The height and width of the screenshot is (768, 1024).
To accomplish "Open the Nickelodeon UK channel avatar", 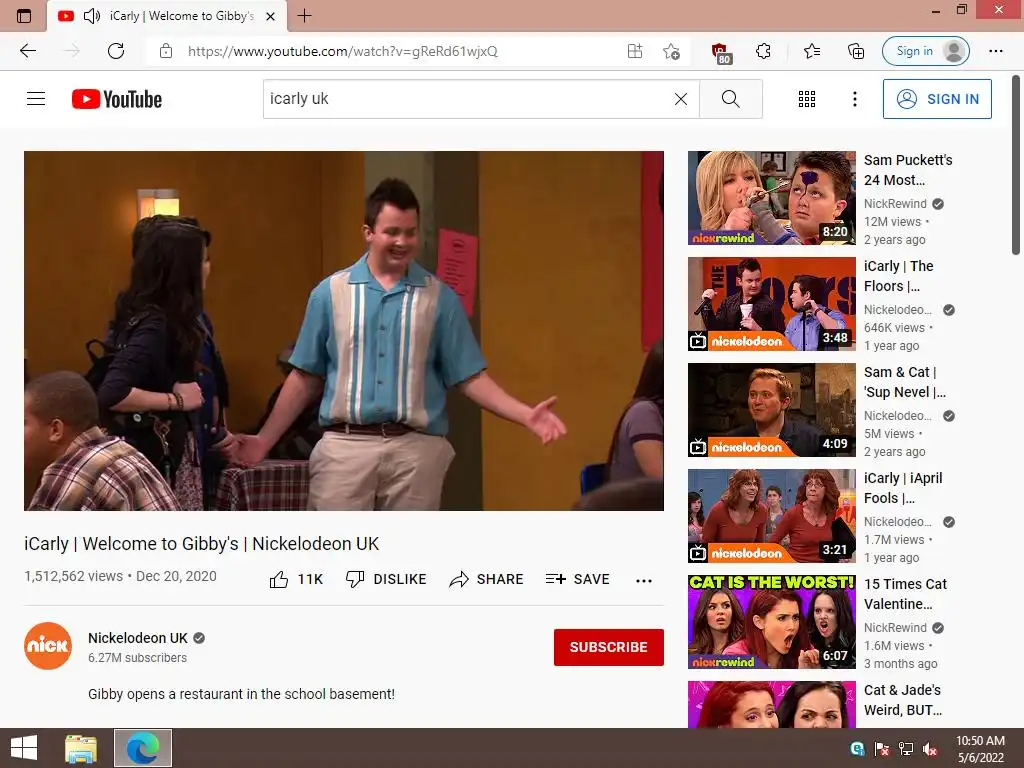I will [x=48, y=646].
